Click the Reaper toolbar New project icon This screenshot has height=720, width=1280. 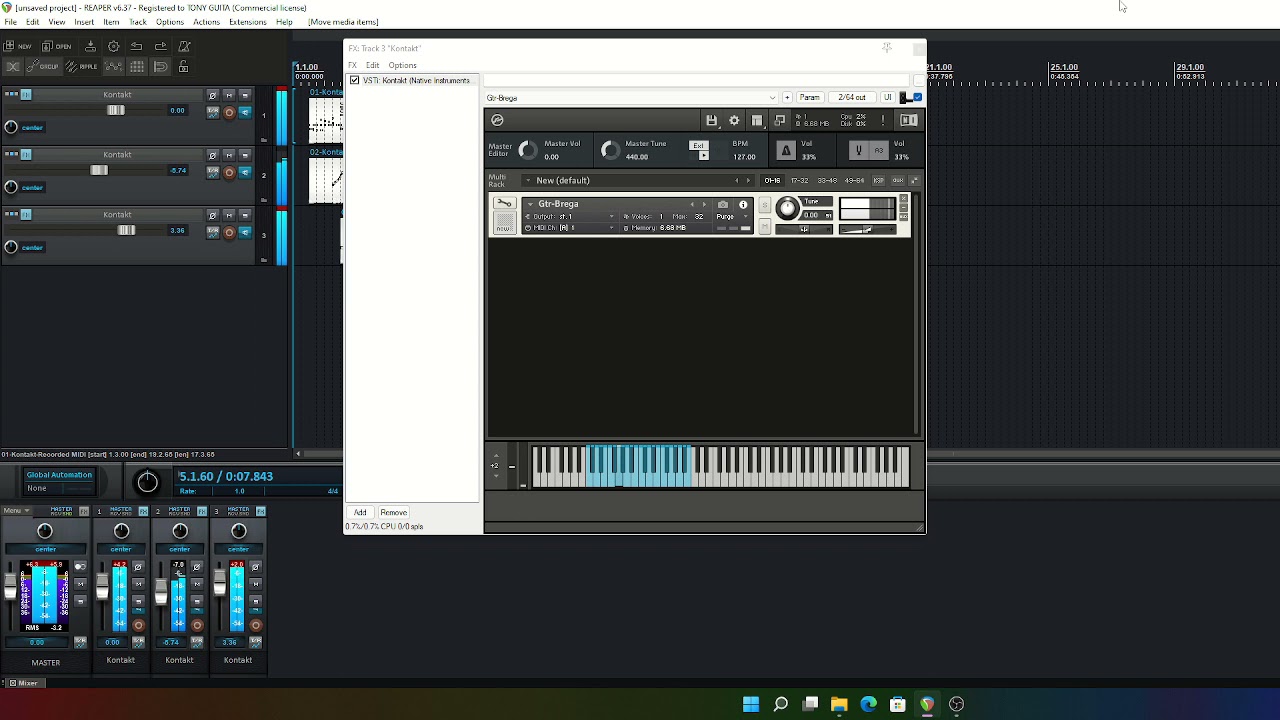[x=18, y=46]
